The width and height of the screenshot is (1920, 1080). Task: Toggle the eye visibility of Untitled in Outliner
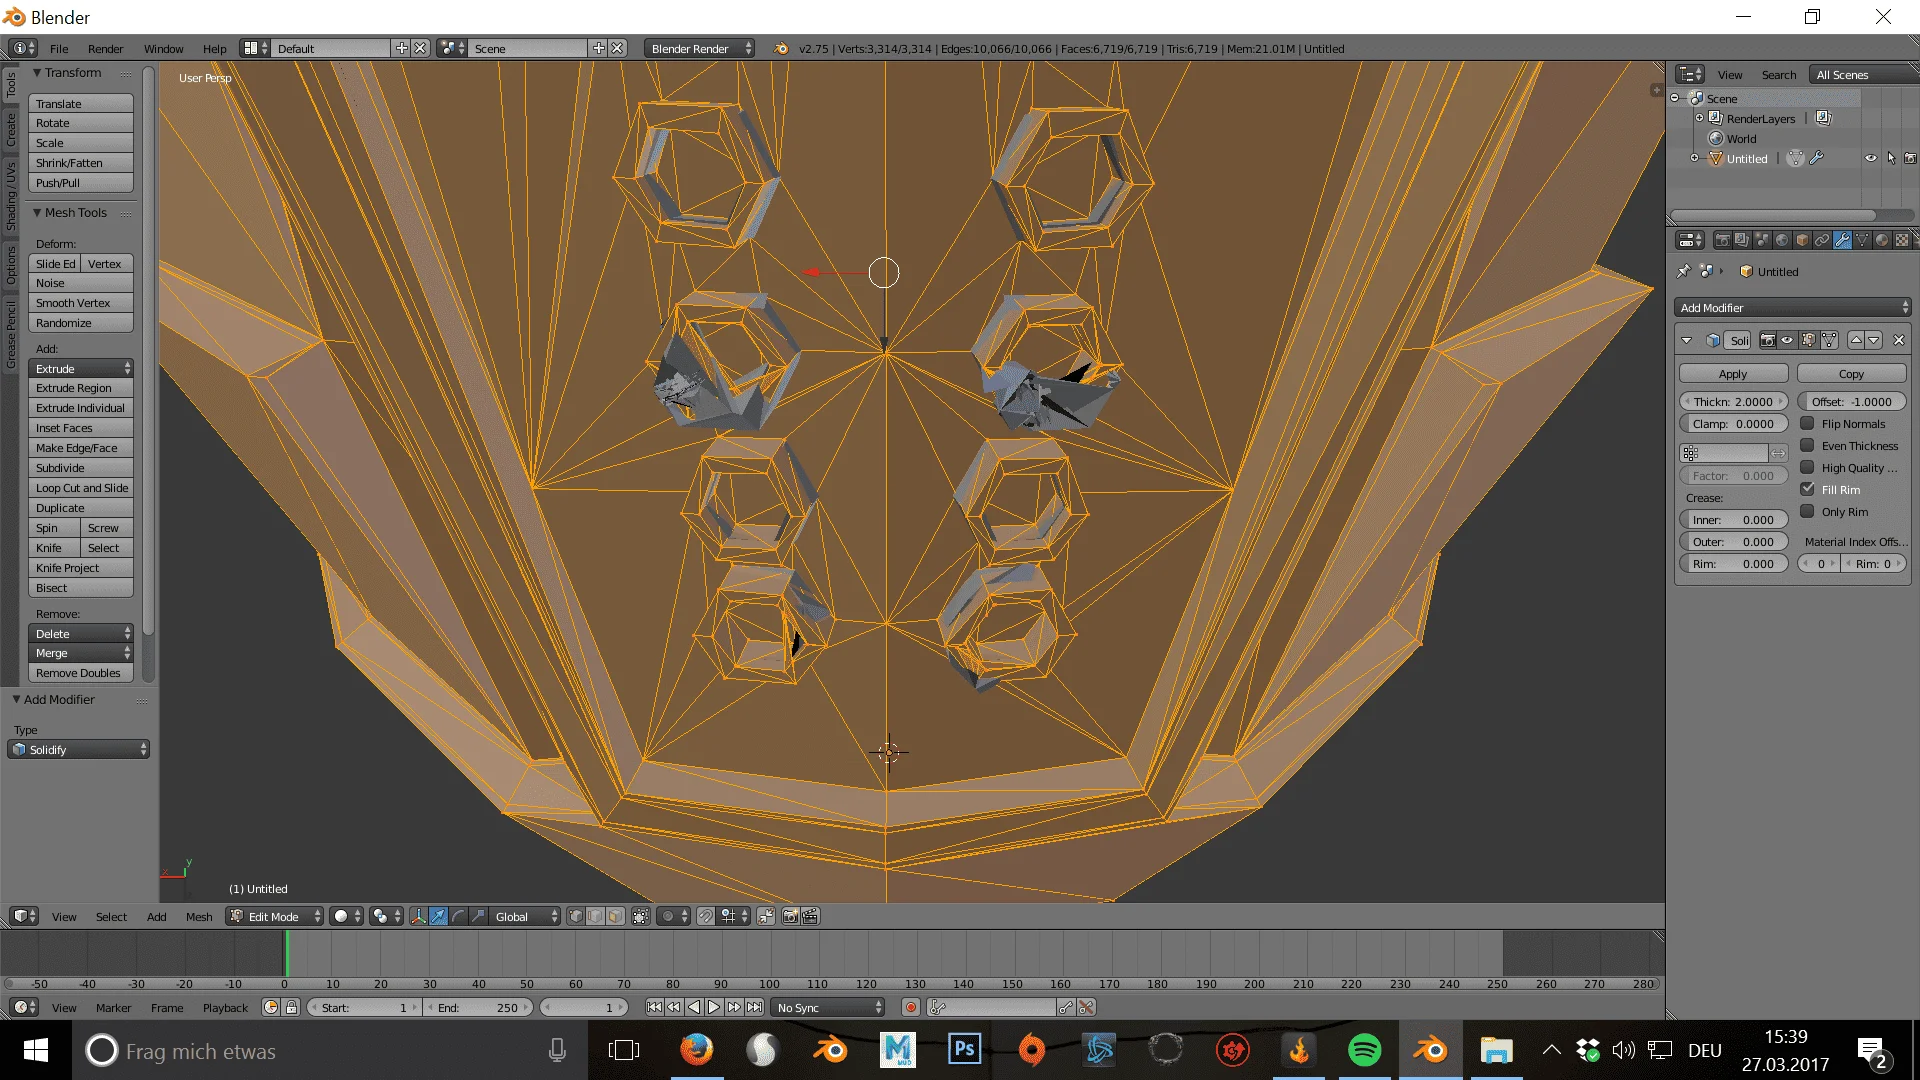click(x=1871, y=158)
